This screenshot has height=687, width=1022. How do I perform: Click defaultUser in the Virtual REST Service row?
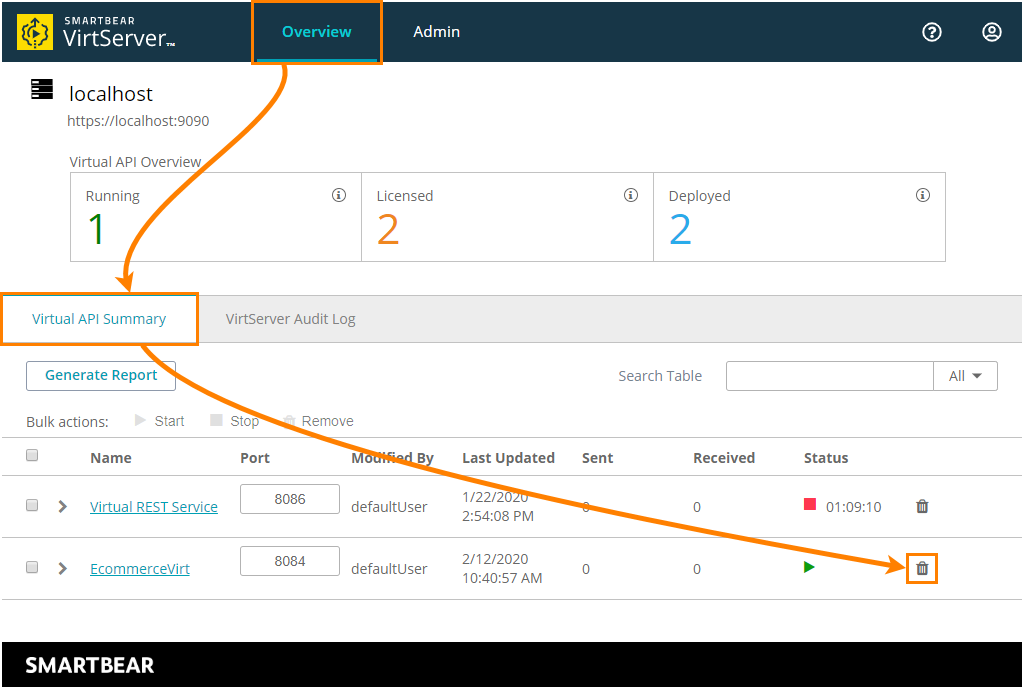point(389,506)
